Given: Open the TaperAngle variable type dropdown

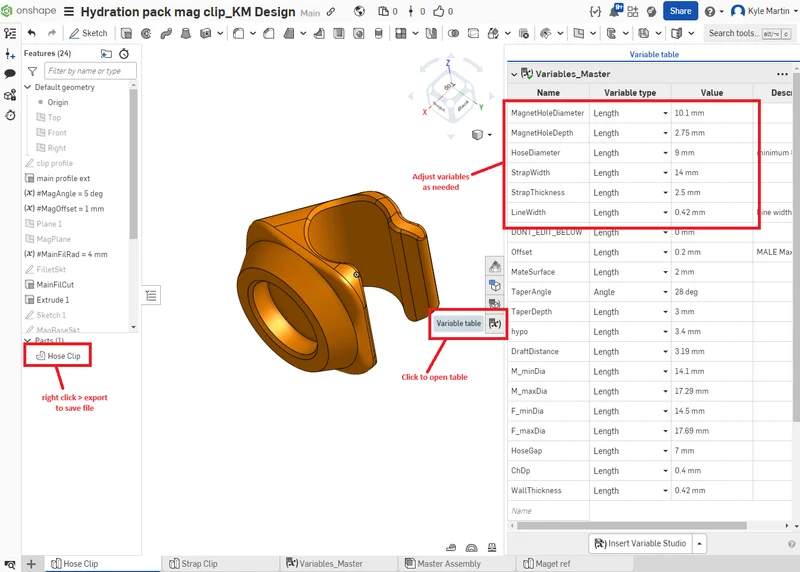Looking at the screenshot, I should (665, 292).
